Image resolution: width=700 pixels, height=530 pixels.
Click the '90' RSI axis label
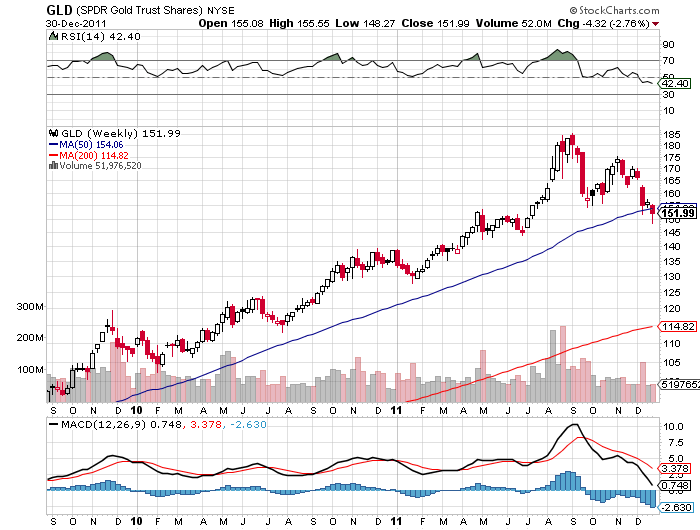tap(668, 45)
